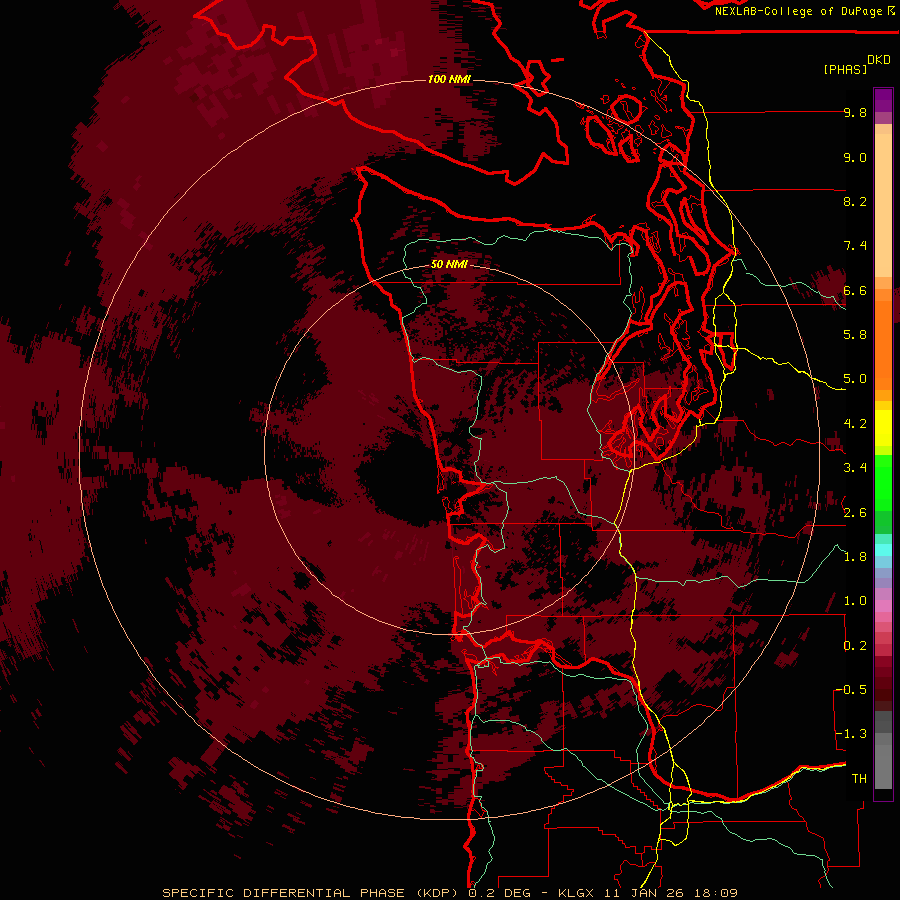Click the 100 NMI range ring label
900x900 pixels.
point(449,79)
